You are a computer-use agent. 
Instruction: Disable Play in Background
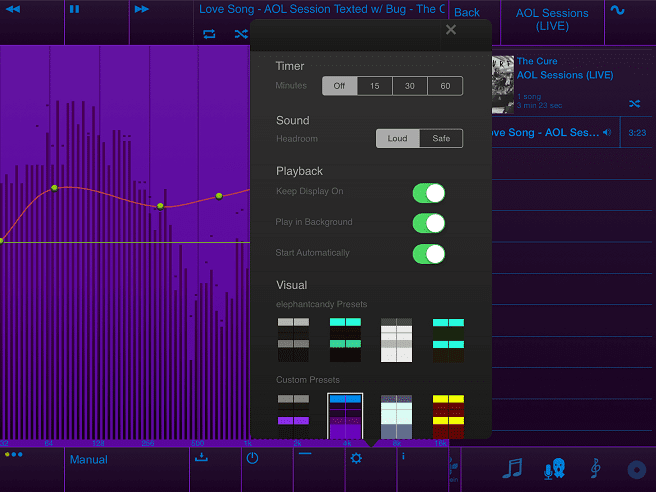coord(429,223)
